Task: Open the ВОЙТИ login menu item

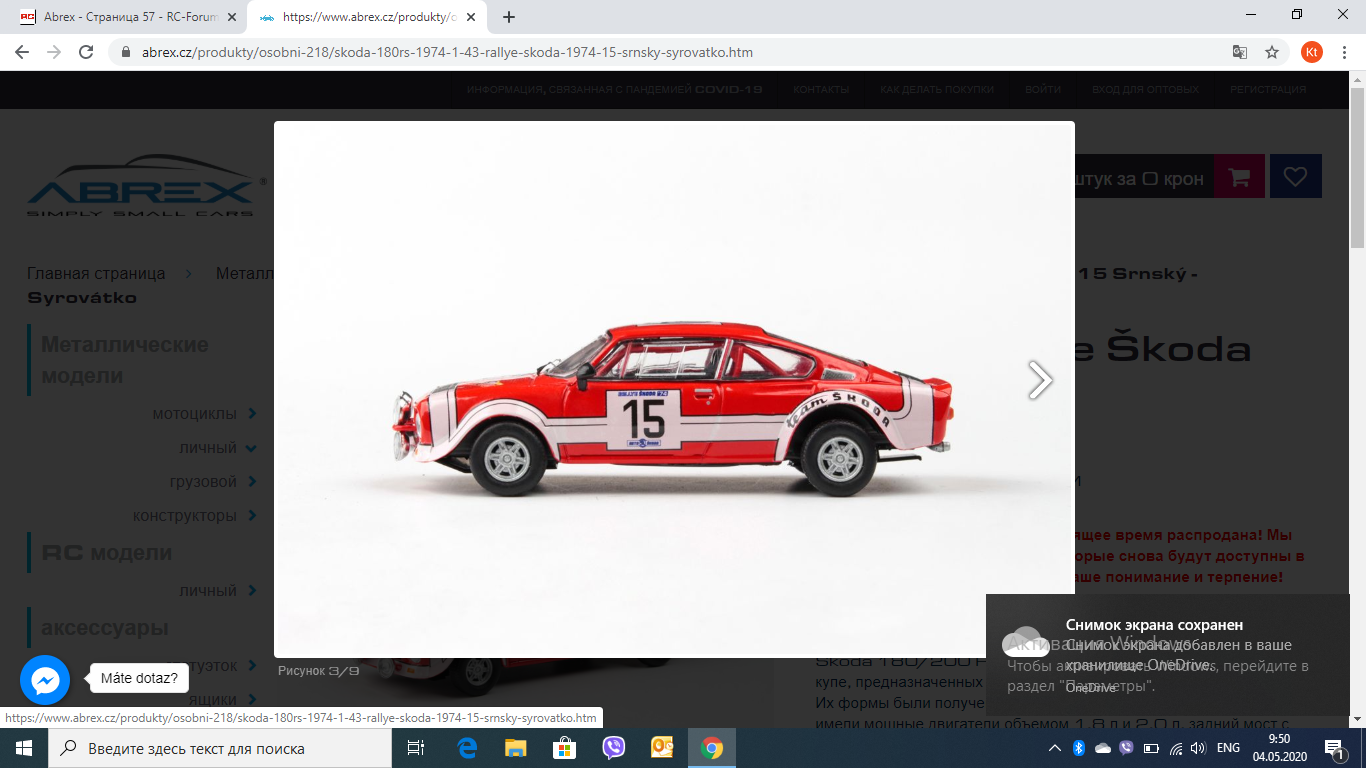Action: pyautogui.click(x=1043, y=89)
